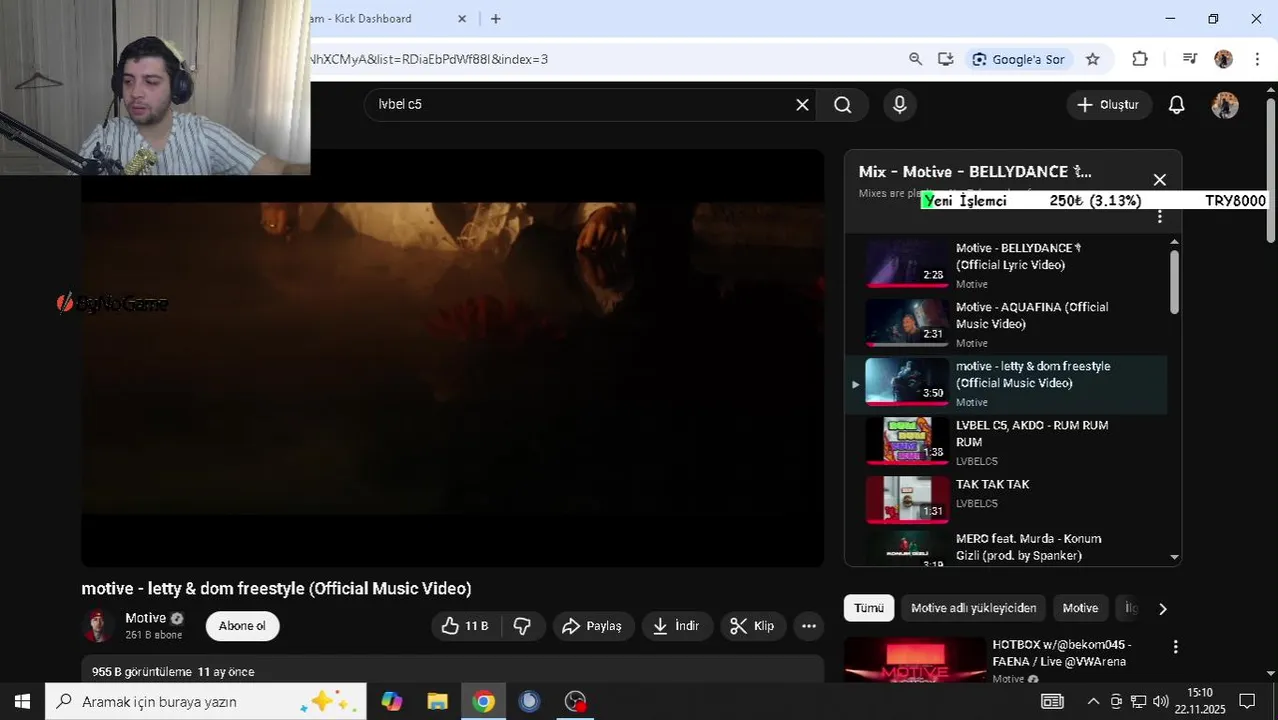Share the video via Paylaş

(x=593, y=626)
